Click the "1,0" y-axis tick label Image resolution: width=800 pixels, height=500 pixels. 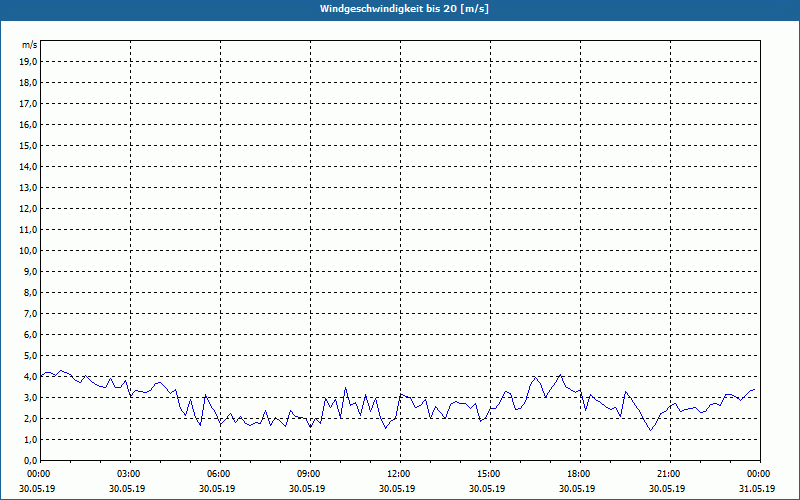(x=30, y=439)
